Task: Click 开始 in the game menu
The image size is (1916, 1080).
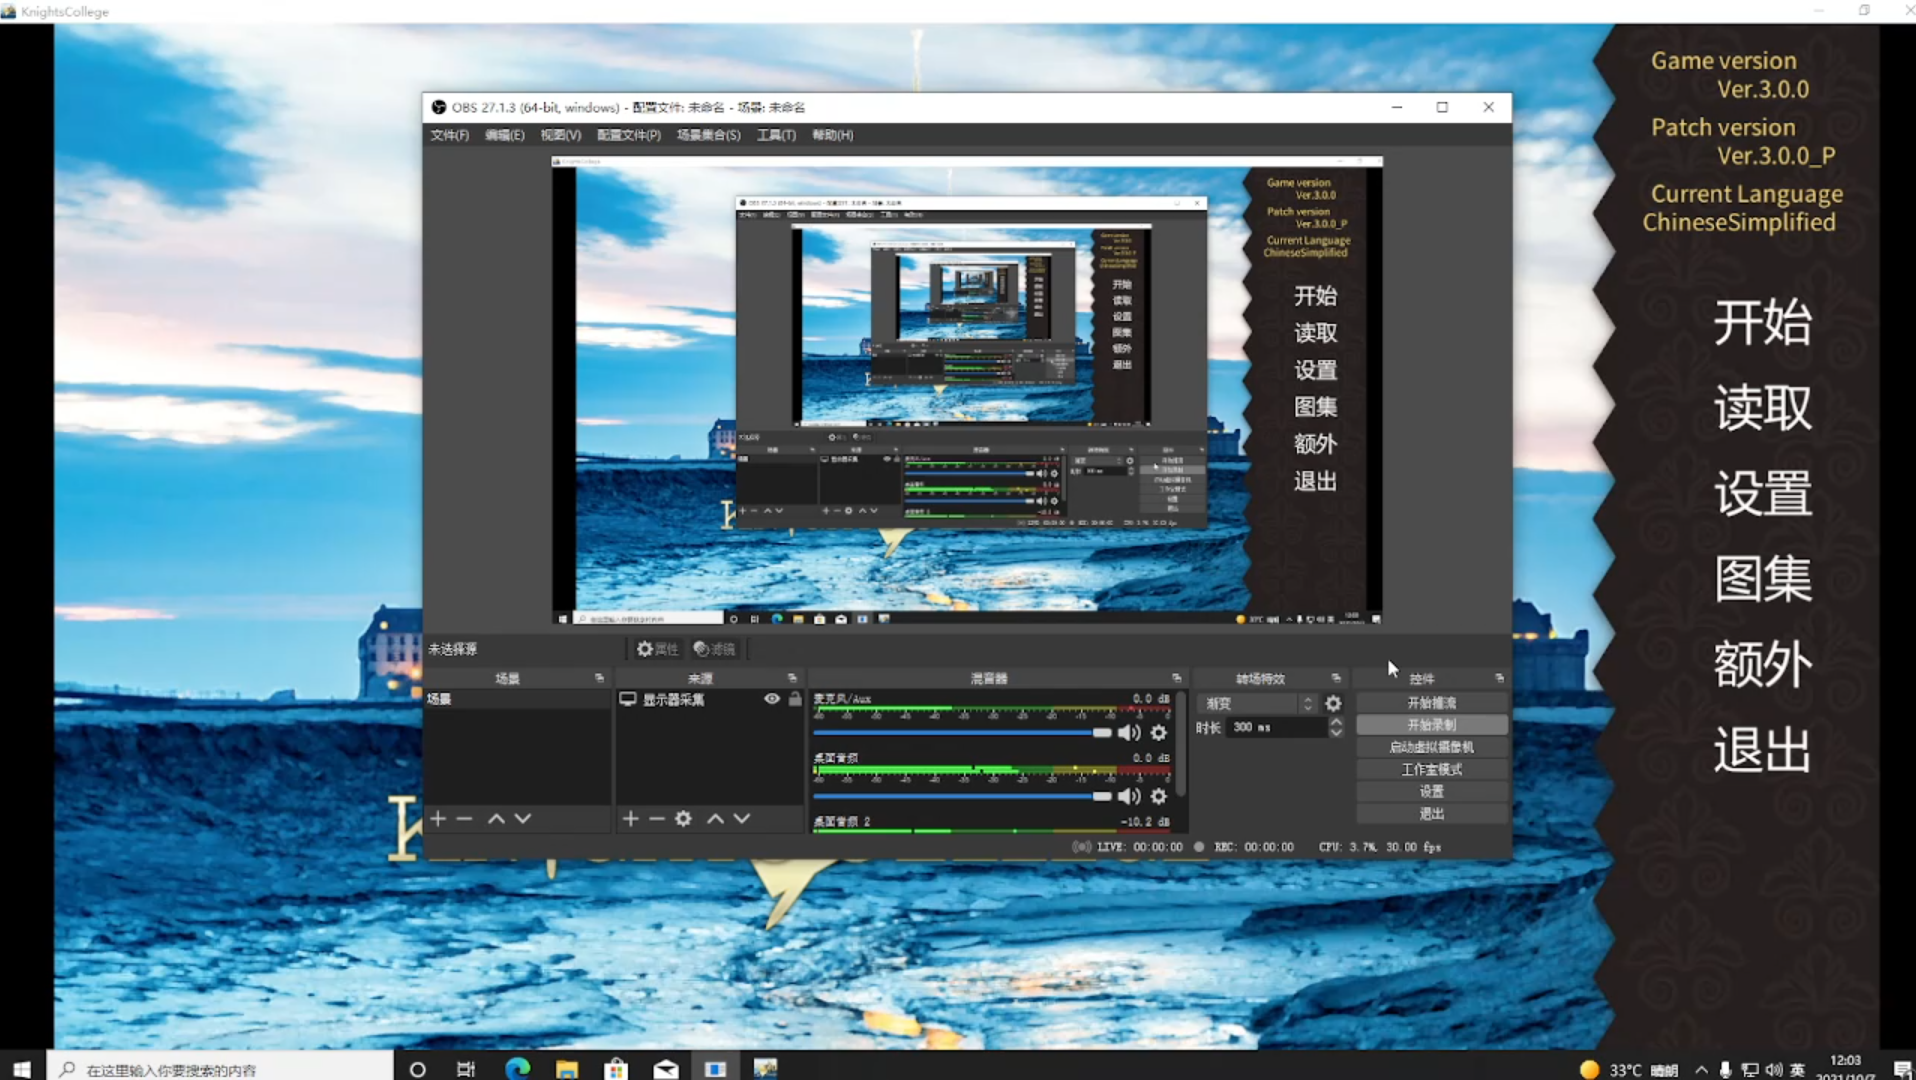Action: point(1762,322)
